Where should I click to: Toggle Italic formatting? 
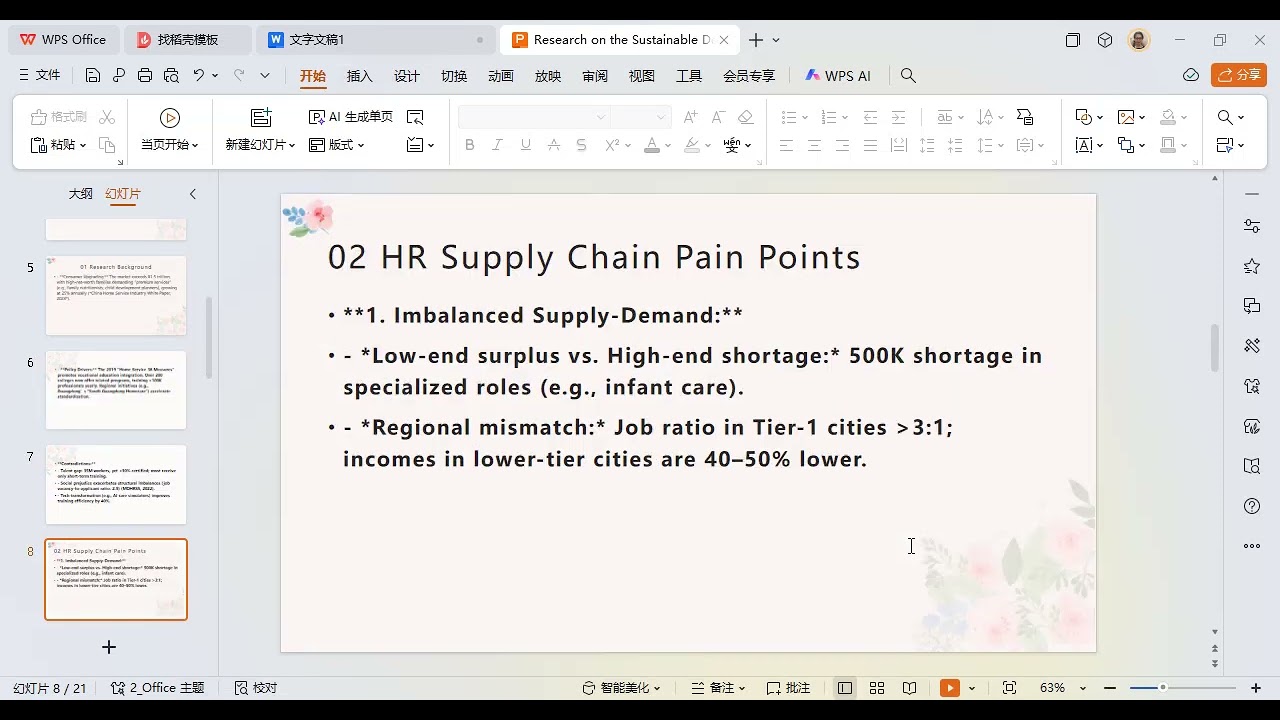[x=497, y=145]
